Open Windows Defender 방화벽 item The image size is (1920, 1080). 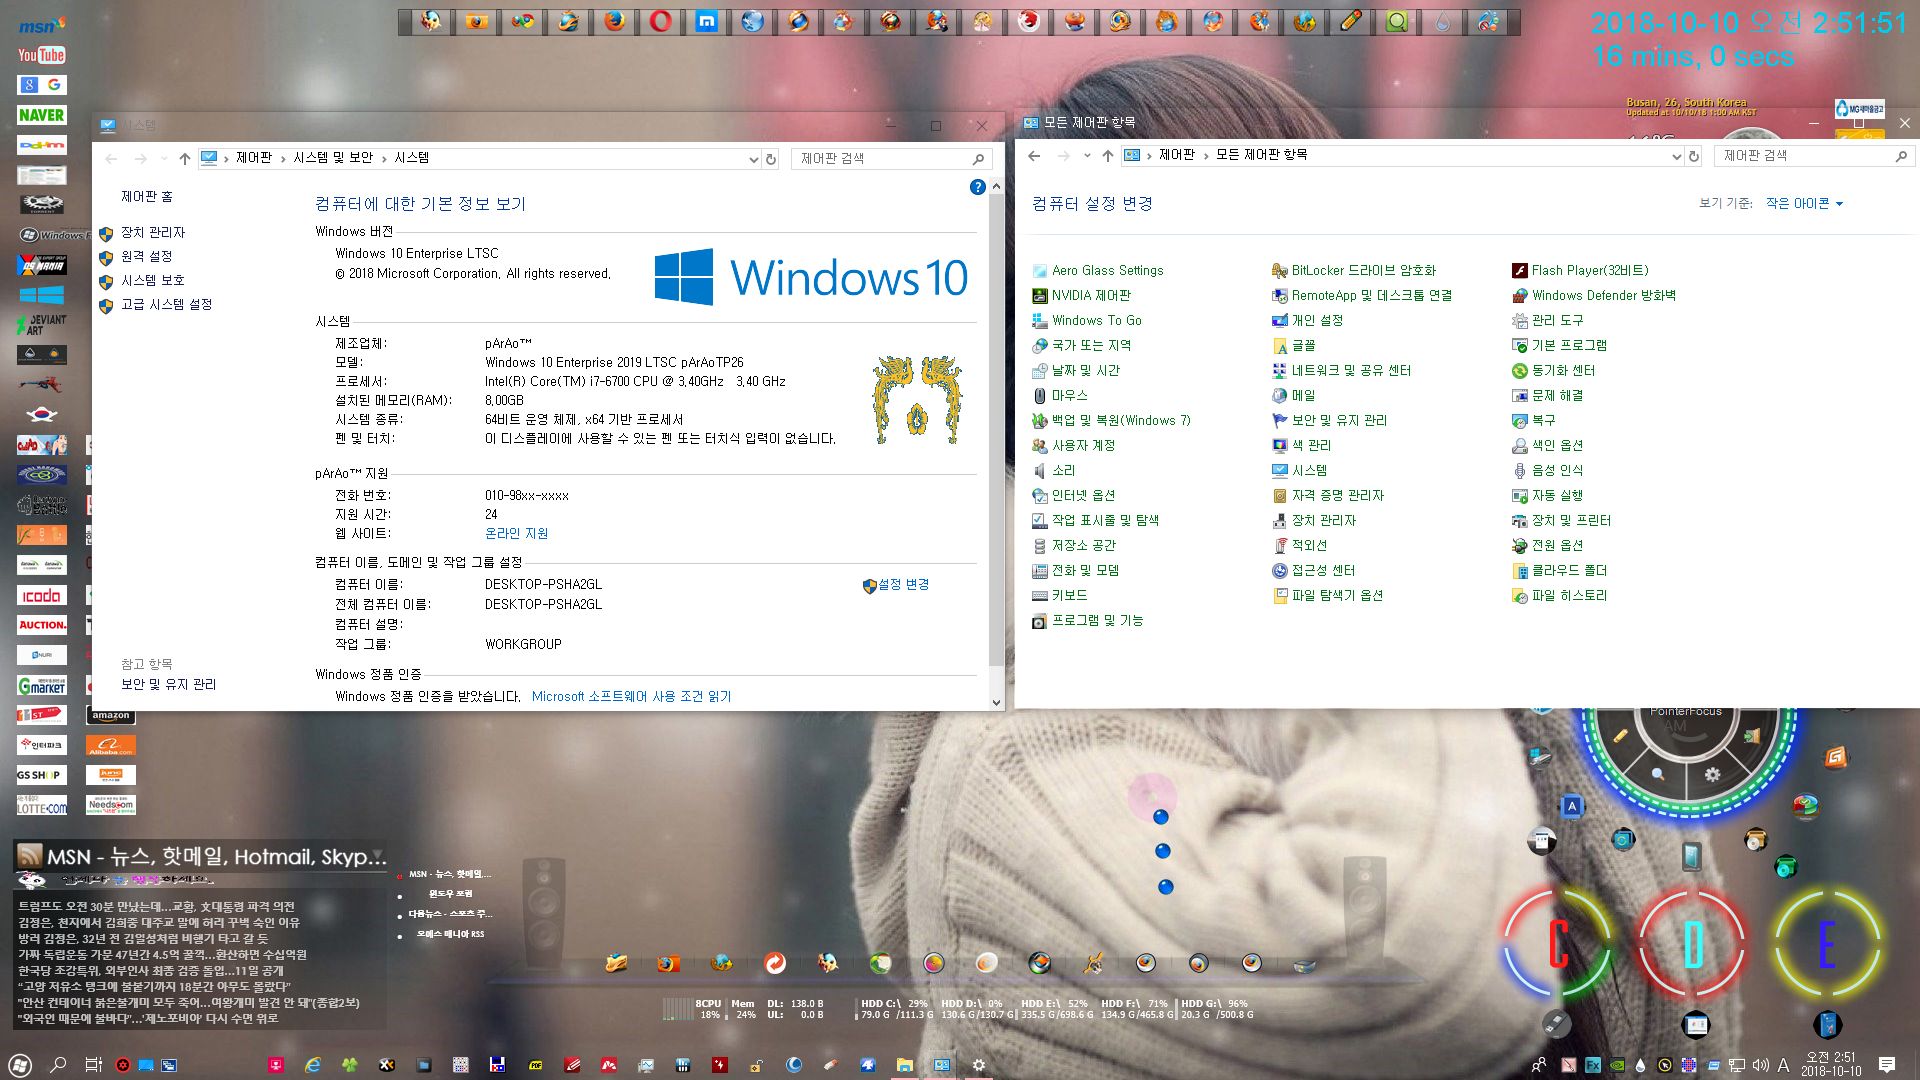click(x=1594, y=295)
